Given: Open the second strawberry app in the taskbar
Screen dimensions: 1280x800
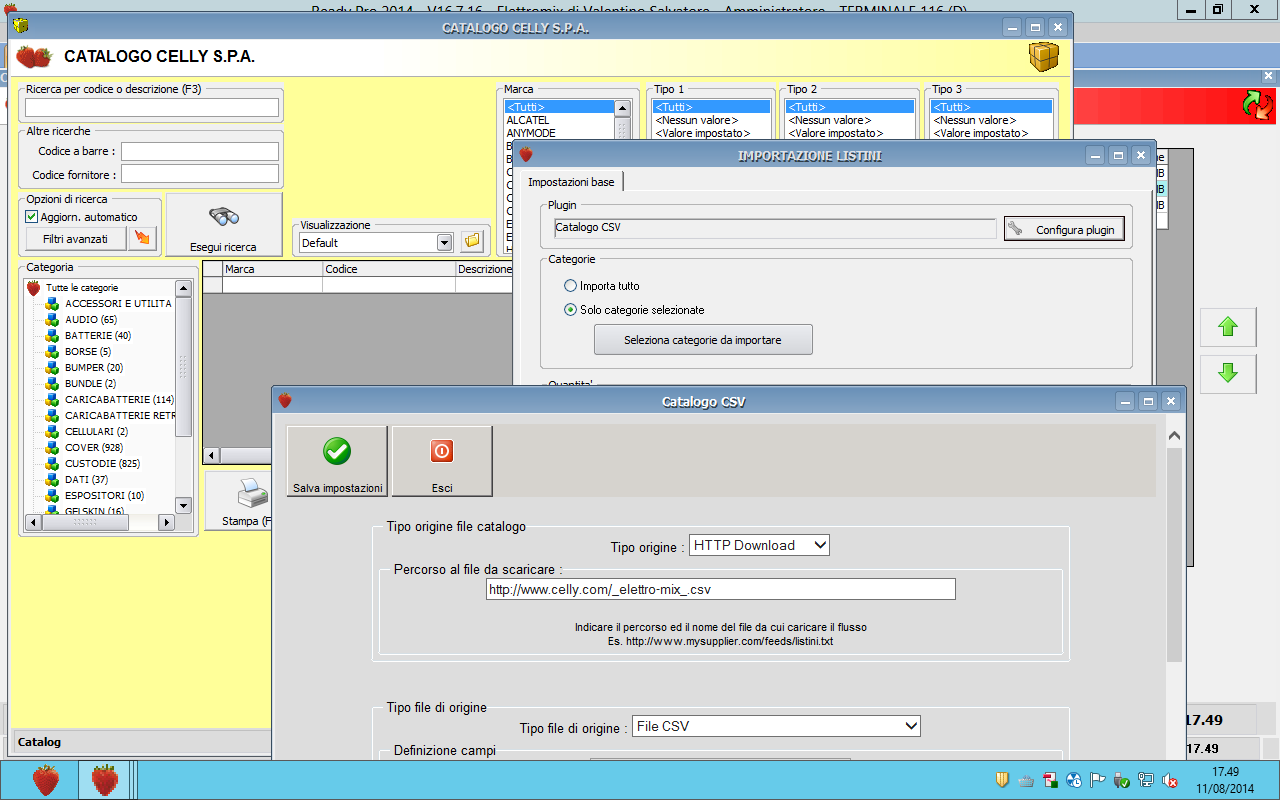Looking at the screenshot, I should tap(106, 779).
